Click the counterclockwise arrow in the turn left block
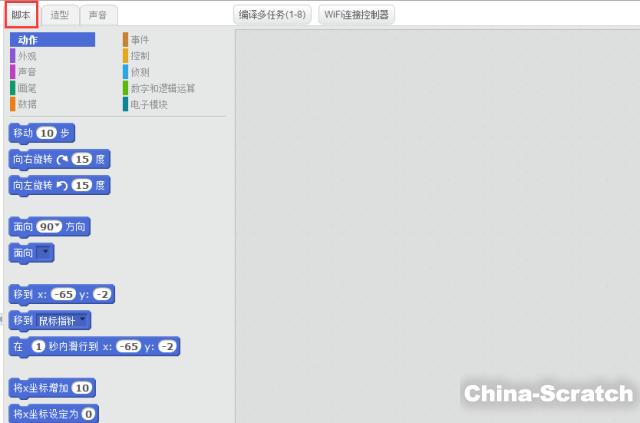 [x=64, y=185]
